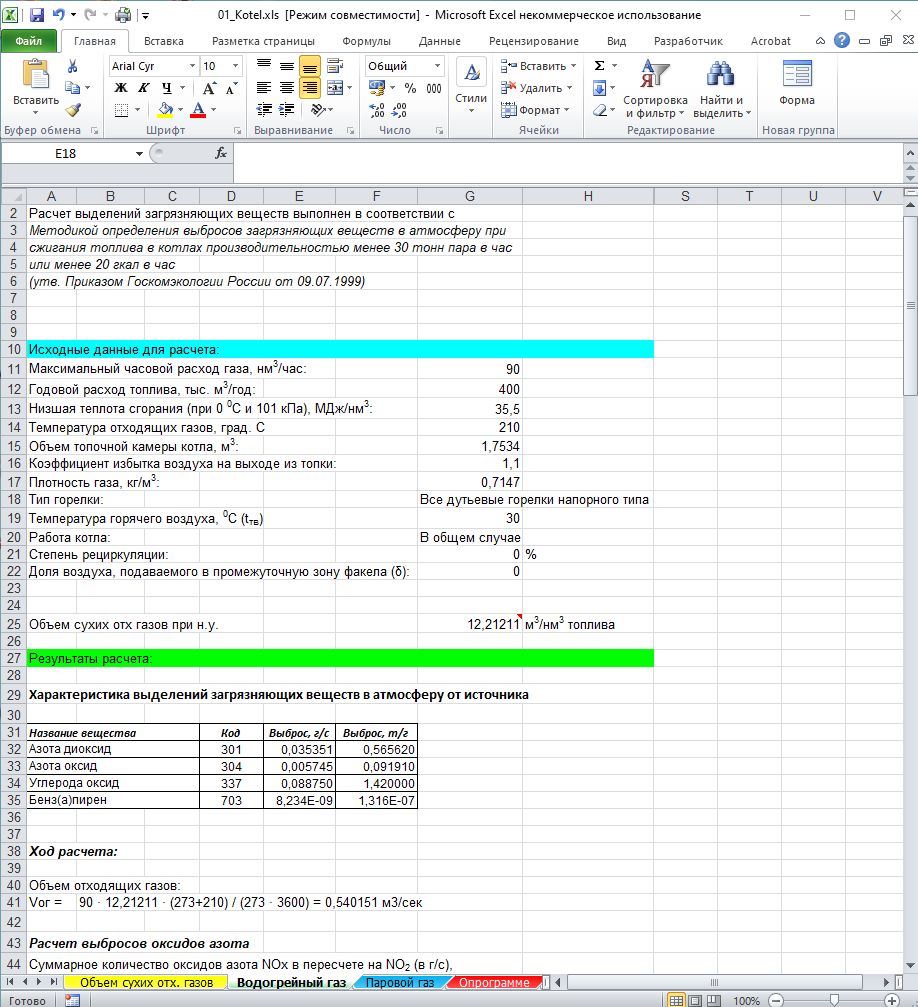Open the Arial Cyr font name dropdown

click(192, 66)
